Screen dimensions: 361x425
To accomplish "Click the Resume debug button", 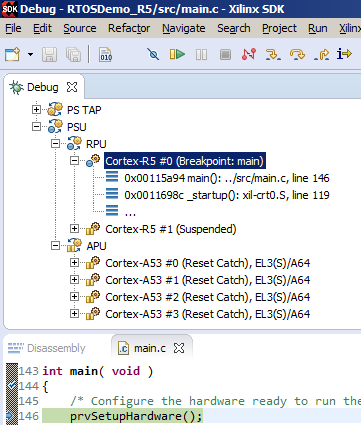I will pos(177,54).
